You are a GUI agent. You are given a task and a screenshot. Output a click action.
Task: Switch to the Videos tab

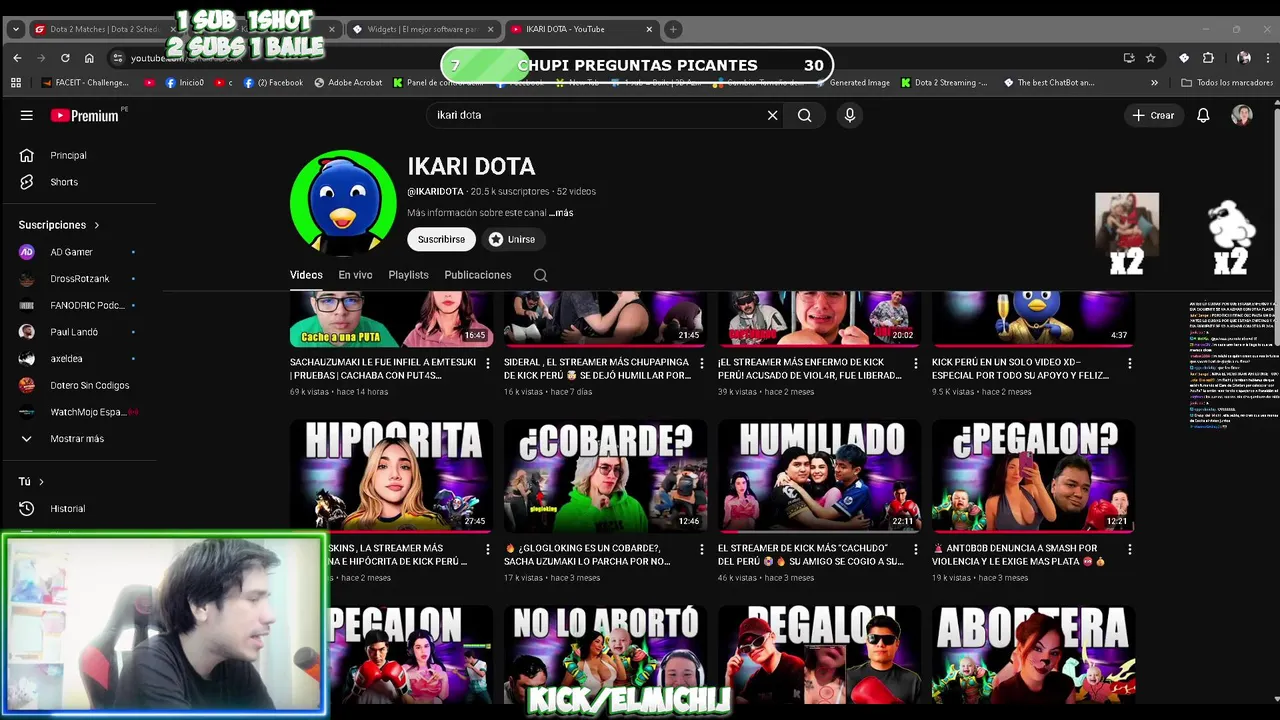[306, 275]
